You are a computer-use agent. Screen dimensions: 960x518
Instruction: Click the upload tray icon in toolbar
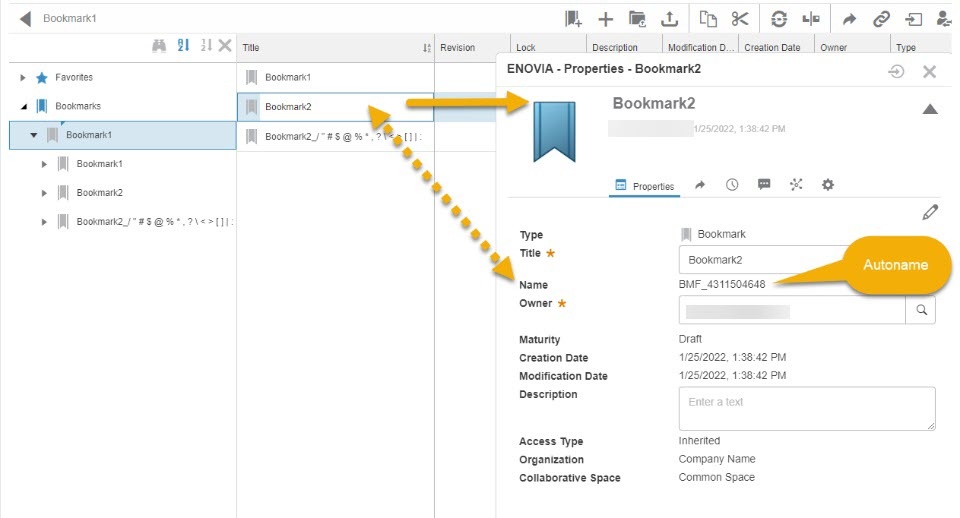(x=670, y=19)
